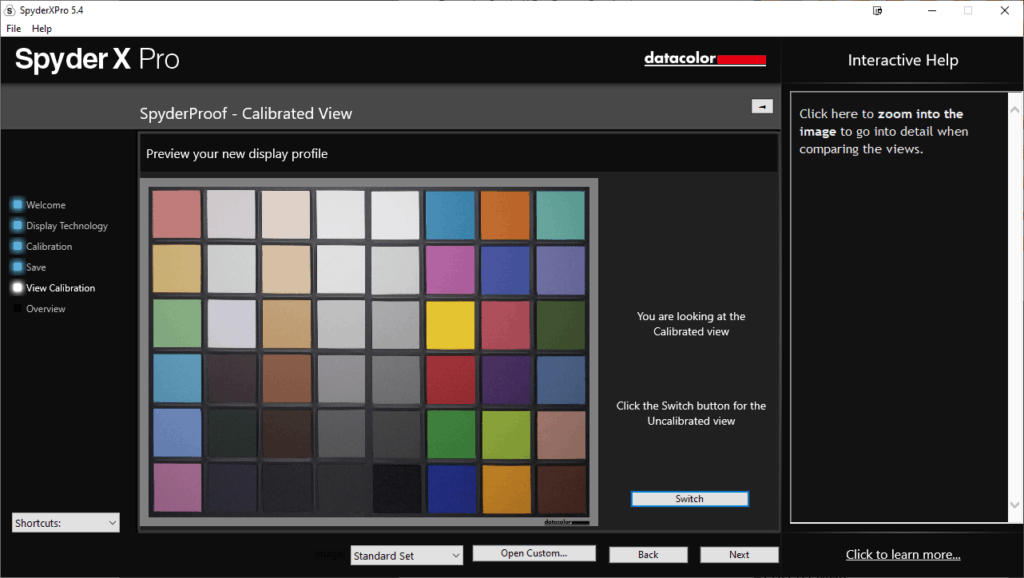Go back with the Back button

648,554
